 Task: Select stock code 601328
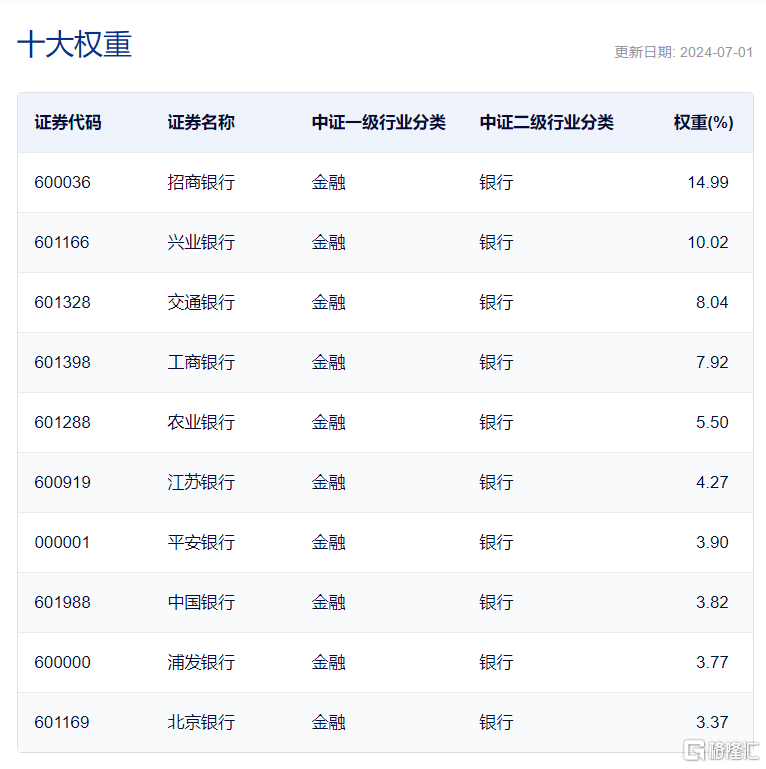click(x=63, y=303)
